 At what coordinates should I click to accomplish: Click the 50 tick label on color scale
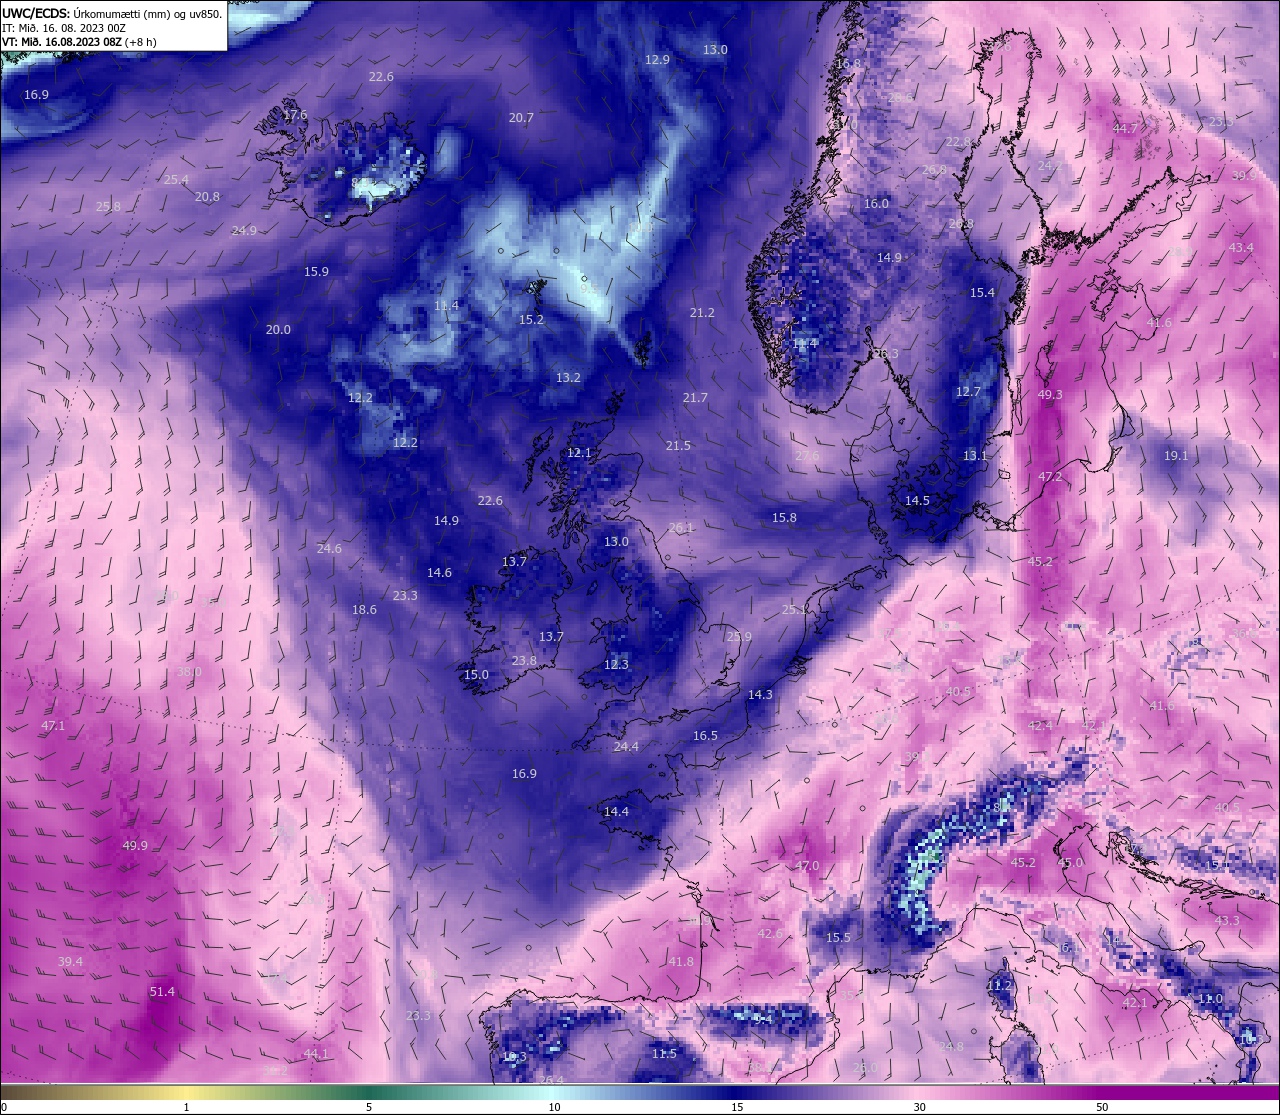click(1102, 1107)
